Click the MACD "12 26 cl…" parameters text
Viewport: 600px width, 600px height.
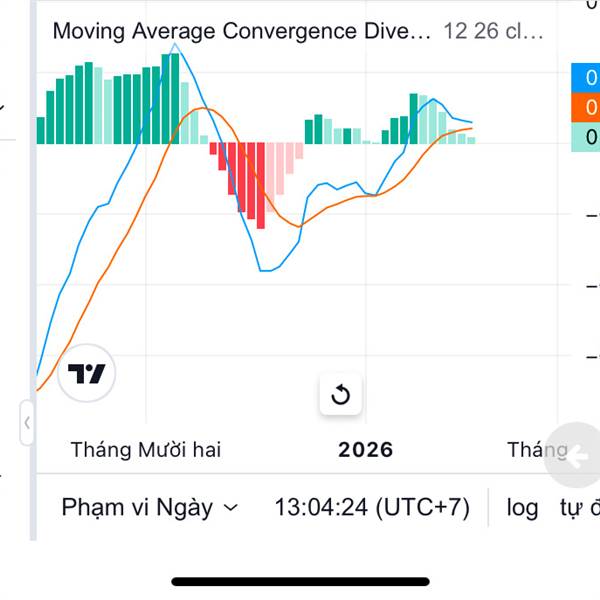(493, 31)
